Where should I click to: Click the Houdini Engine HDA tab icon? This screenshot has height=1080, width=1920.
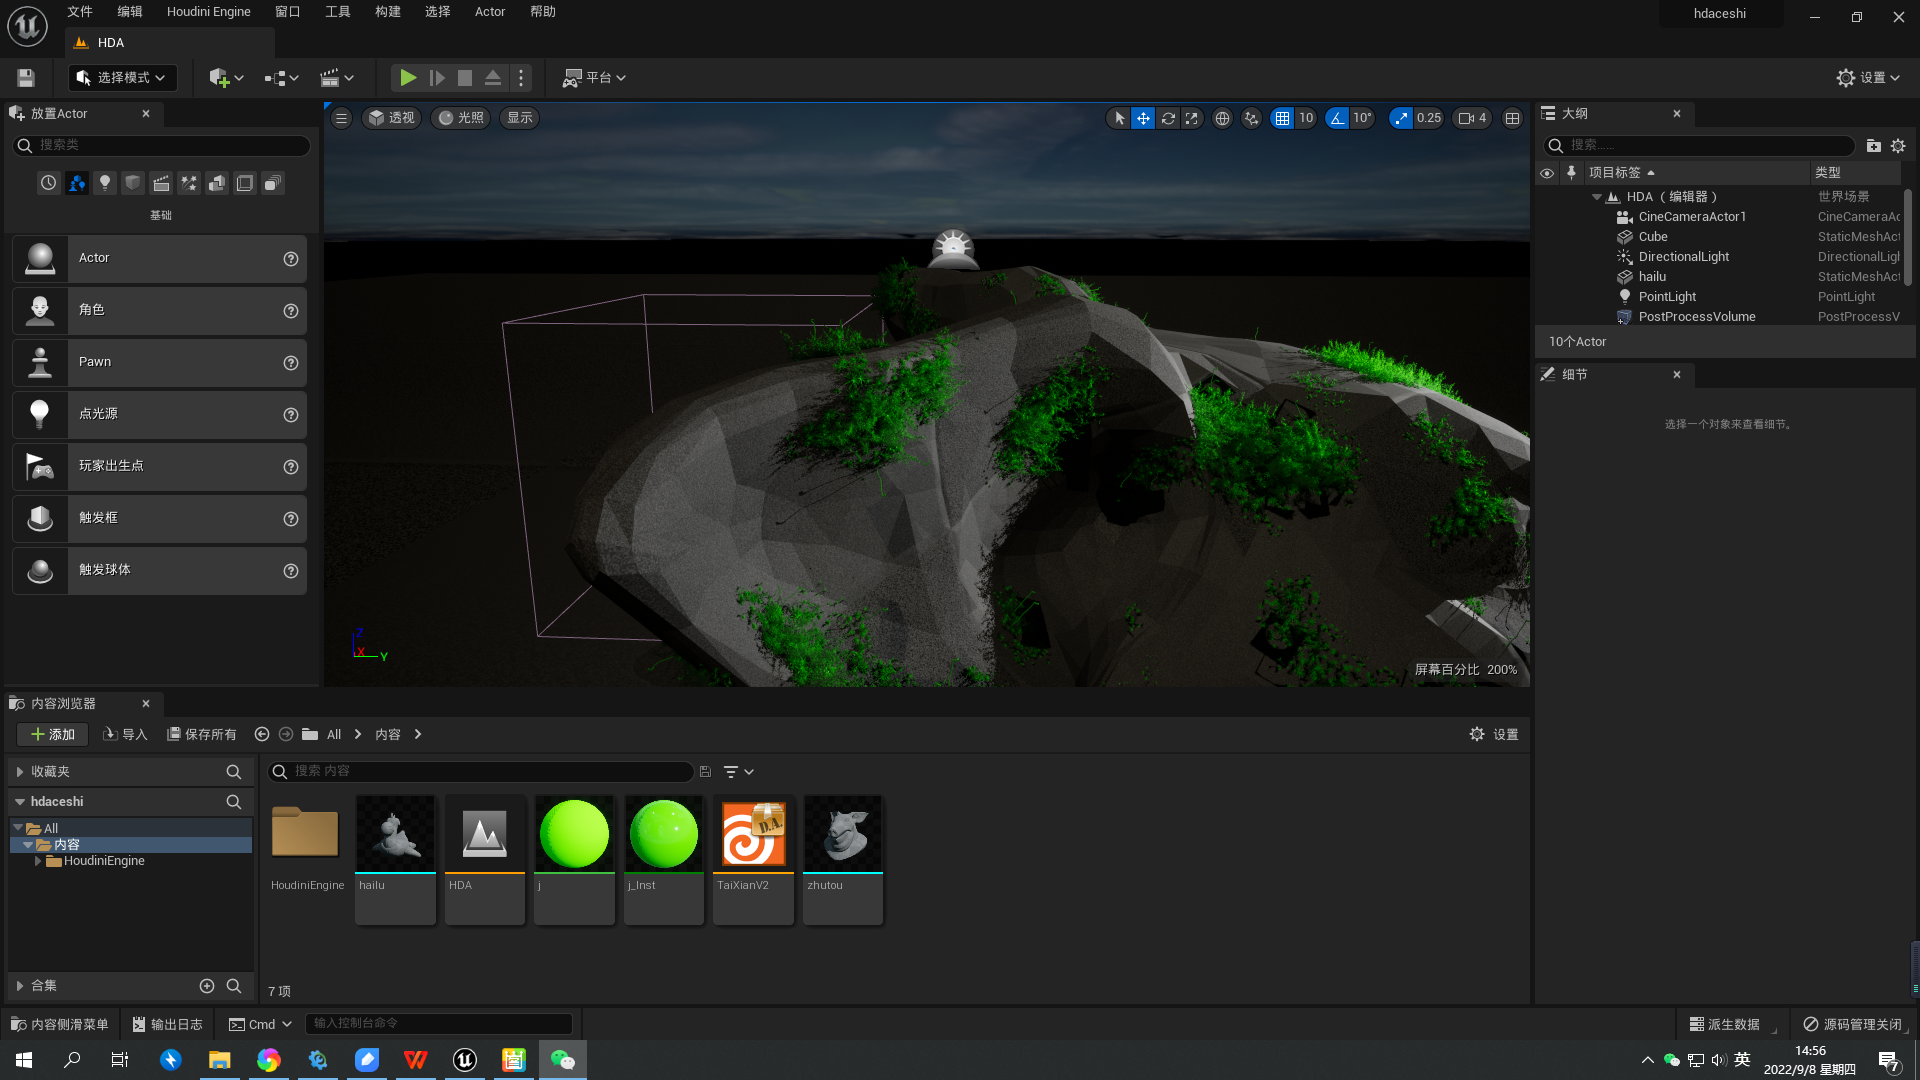click(x=80, y=42)
